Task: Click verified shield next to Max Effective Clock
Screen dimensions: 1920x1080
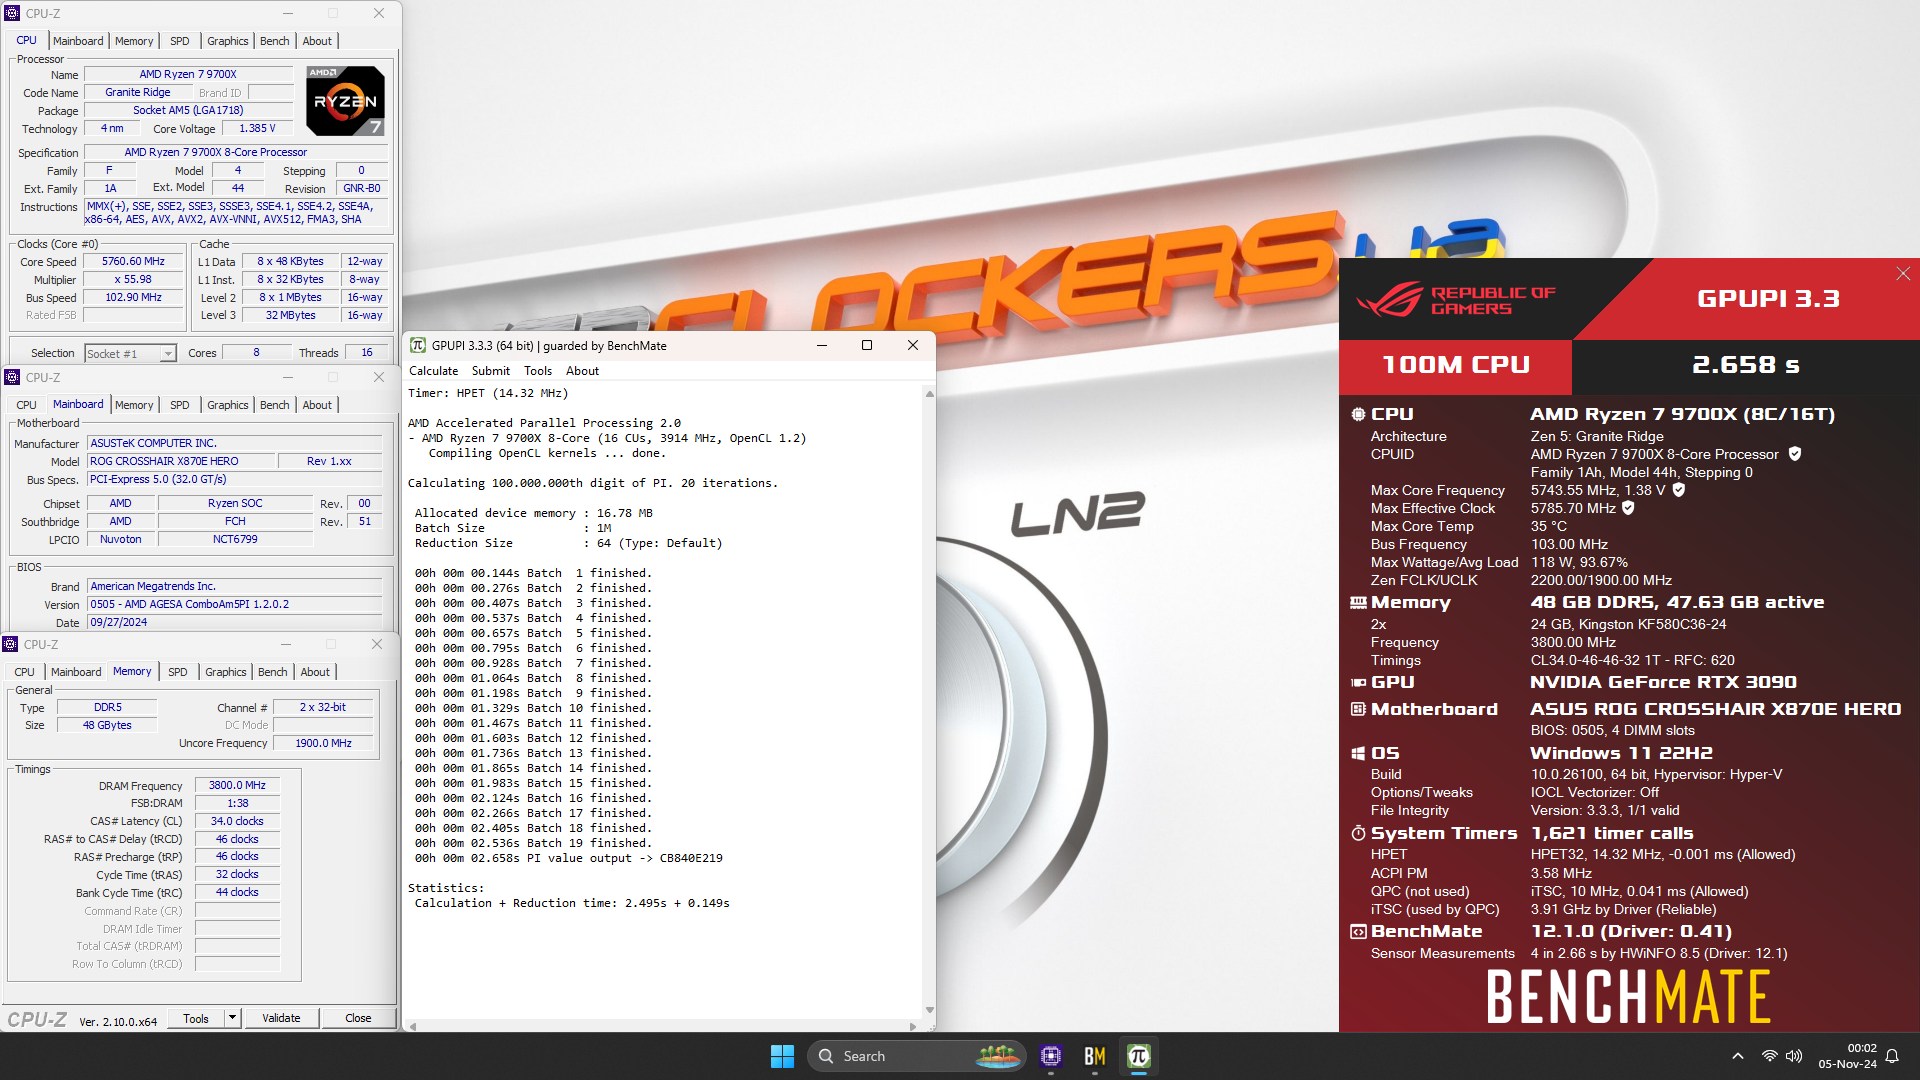Action: [x=1628, y=508]
